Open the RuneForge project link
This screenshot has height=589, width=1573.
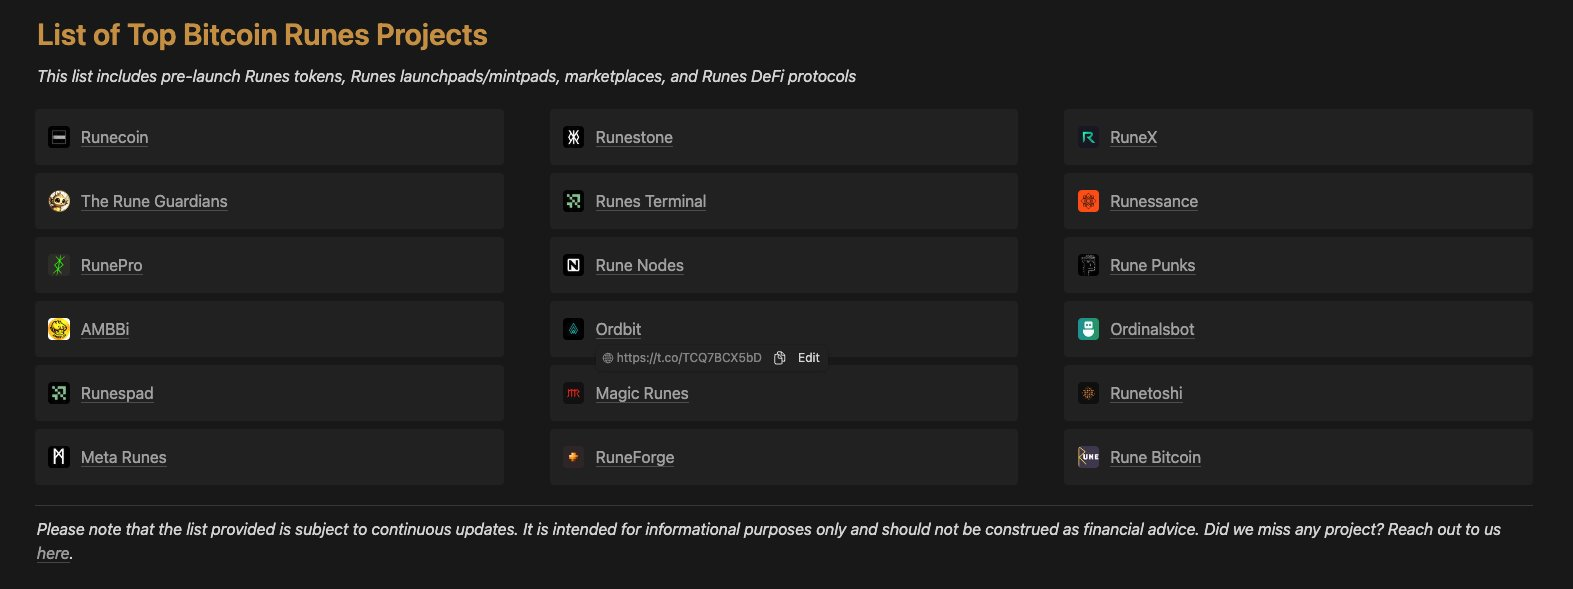[634, 457]
